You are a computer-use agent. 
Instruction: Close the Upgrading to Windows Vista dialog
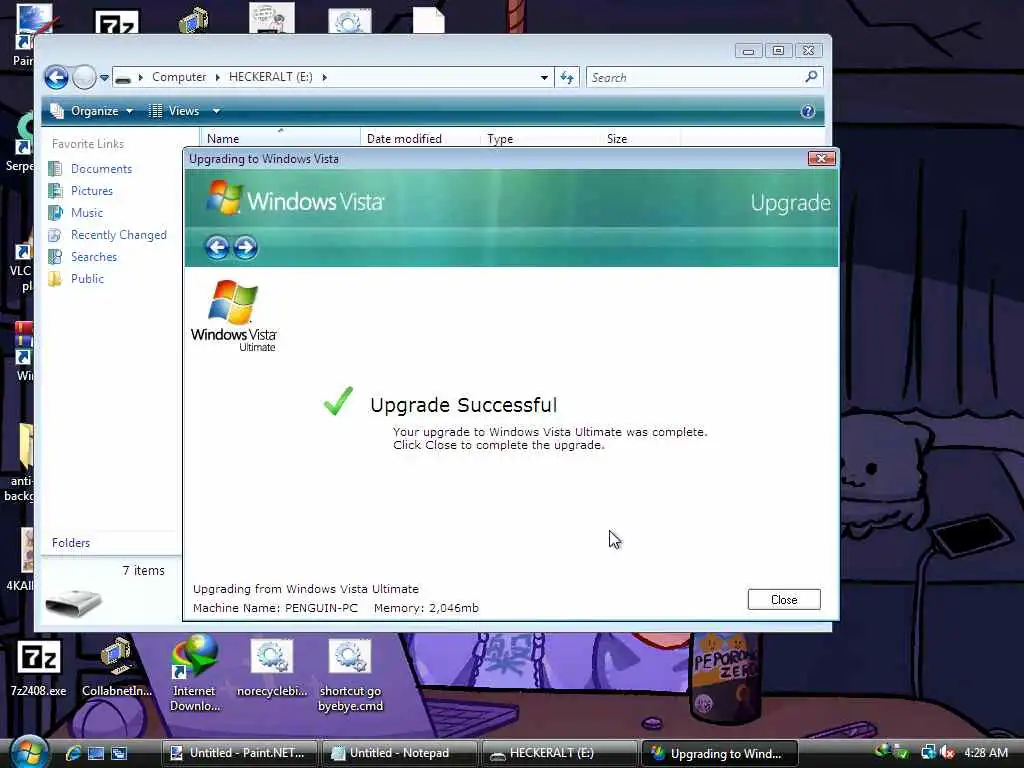coord(822,159)
